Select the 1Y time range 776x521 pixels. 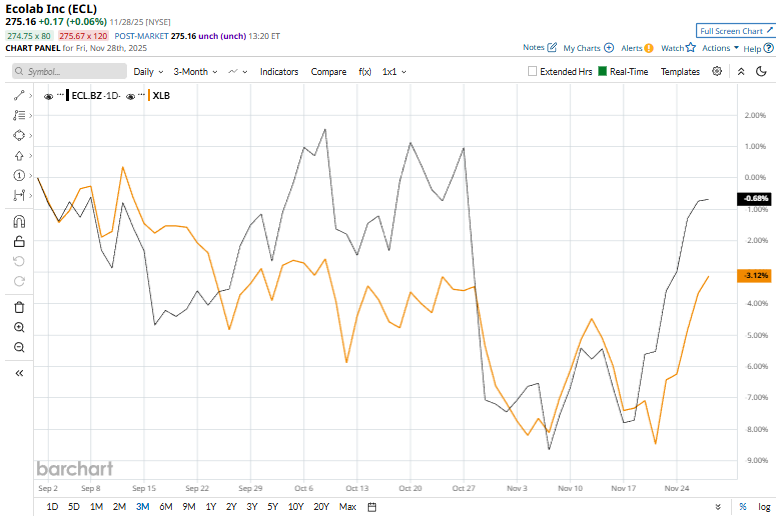[211, 507]
